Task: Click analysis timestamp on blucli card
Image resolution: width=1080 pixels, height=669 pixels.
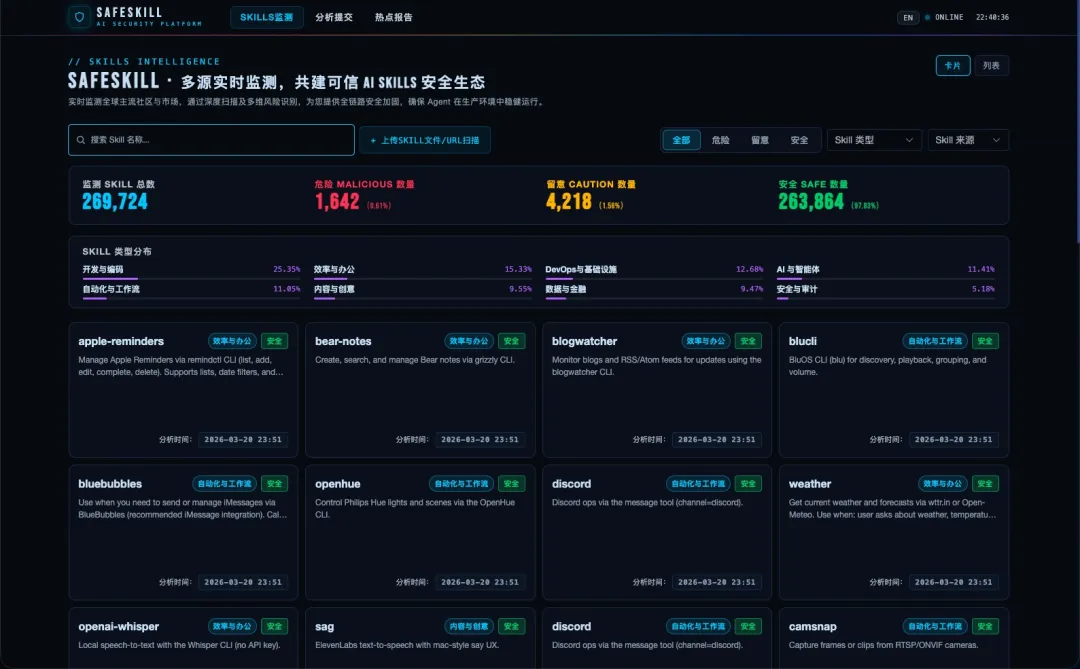Action: 954,440
